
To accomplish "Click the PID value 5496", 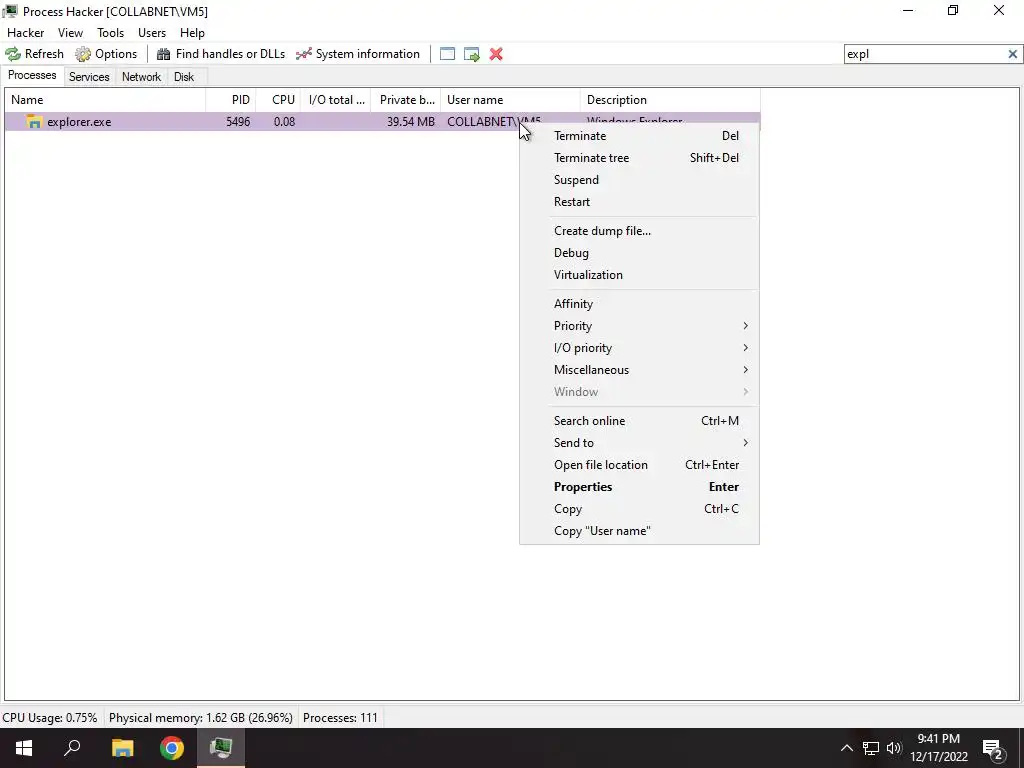I will point(238,122).
